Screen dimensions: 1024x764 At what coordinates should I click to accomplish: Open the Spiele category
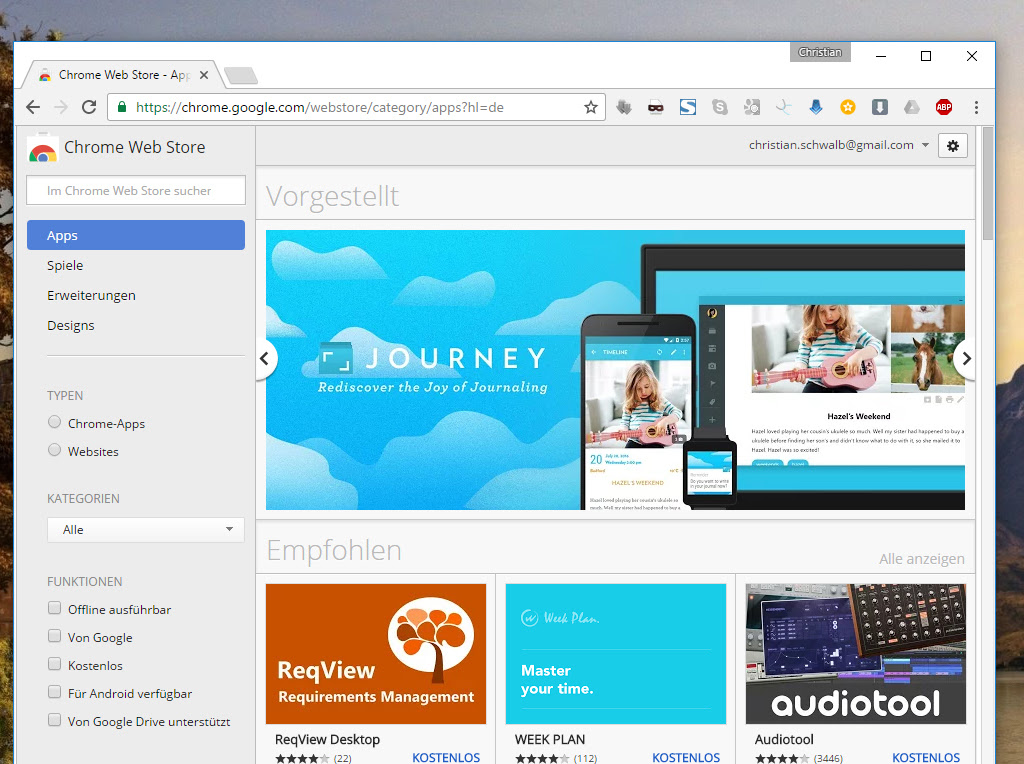(x=65, y=265)
